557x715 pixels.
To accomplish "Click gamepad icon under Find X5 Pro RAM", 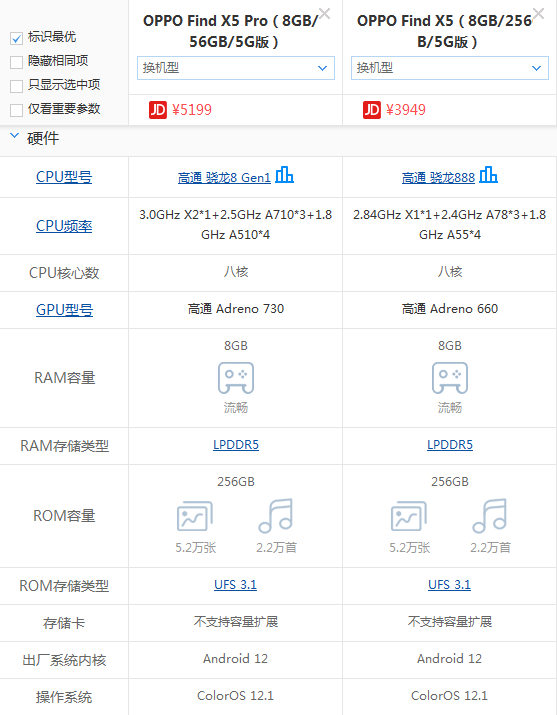I will click(236, 378).
